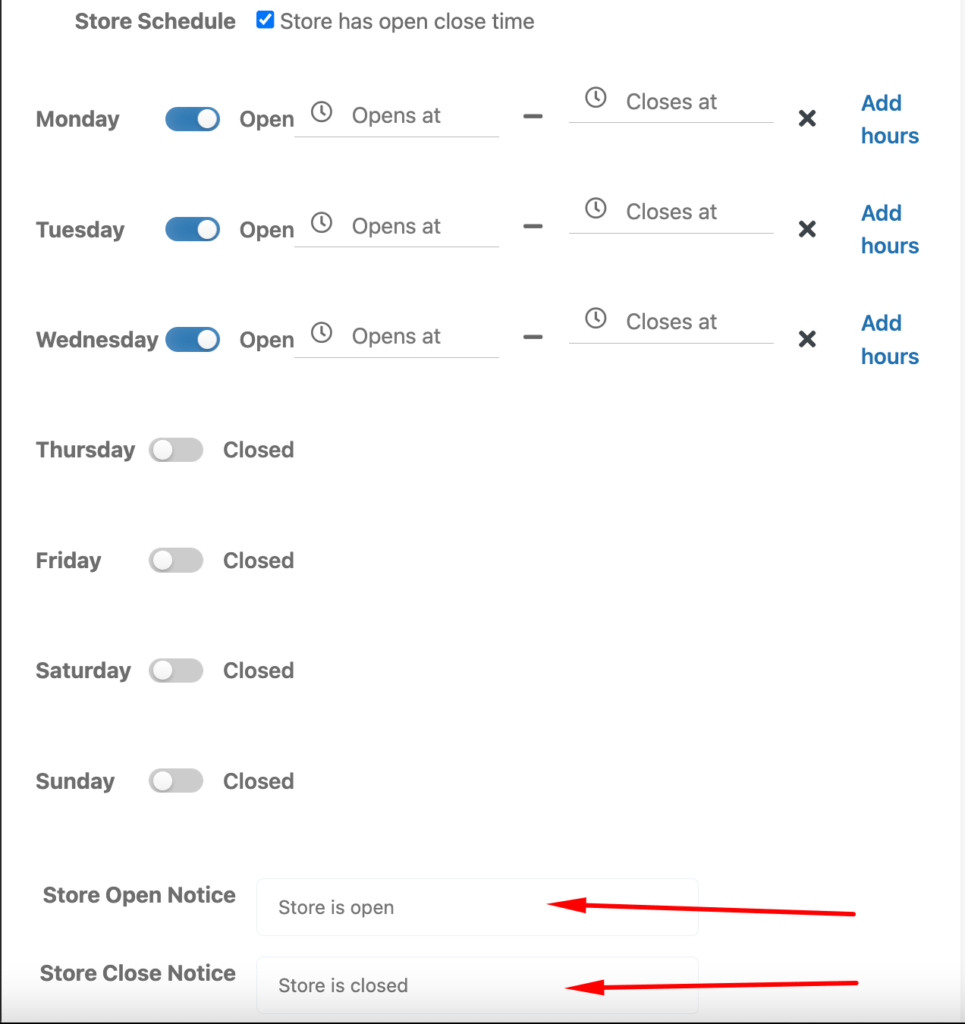
Task: Enable the Sunday toggle
Action: 176,780
